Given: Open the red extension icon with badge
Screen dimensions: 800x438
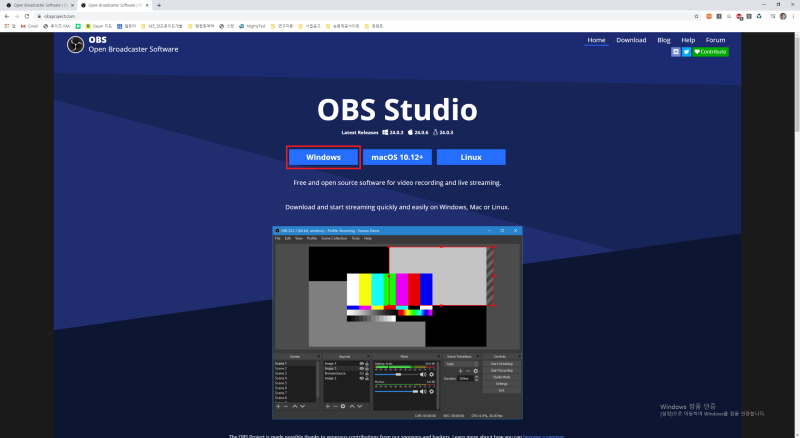Looking at the screenshot, I should tap(739, 17).
